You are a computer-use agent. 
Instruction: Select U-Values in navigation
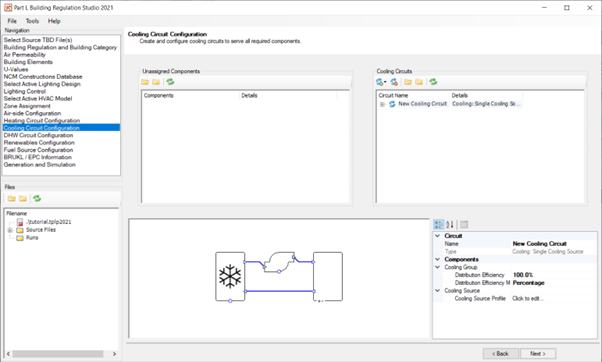16,69
